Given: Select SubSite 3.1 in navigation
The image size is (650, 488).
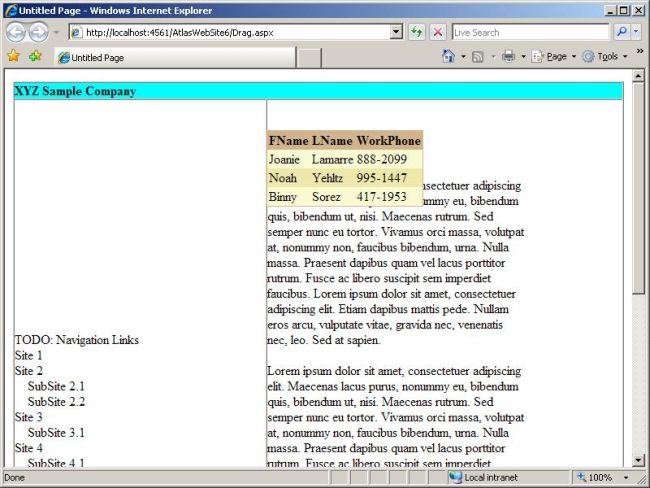Looking at the screenshot, I should (x=56, y=432).
